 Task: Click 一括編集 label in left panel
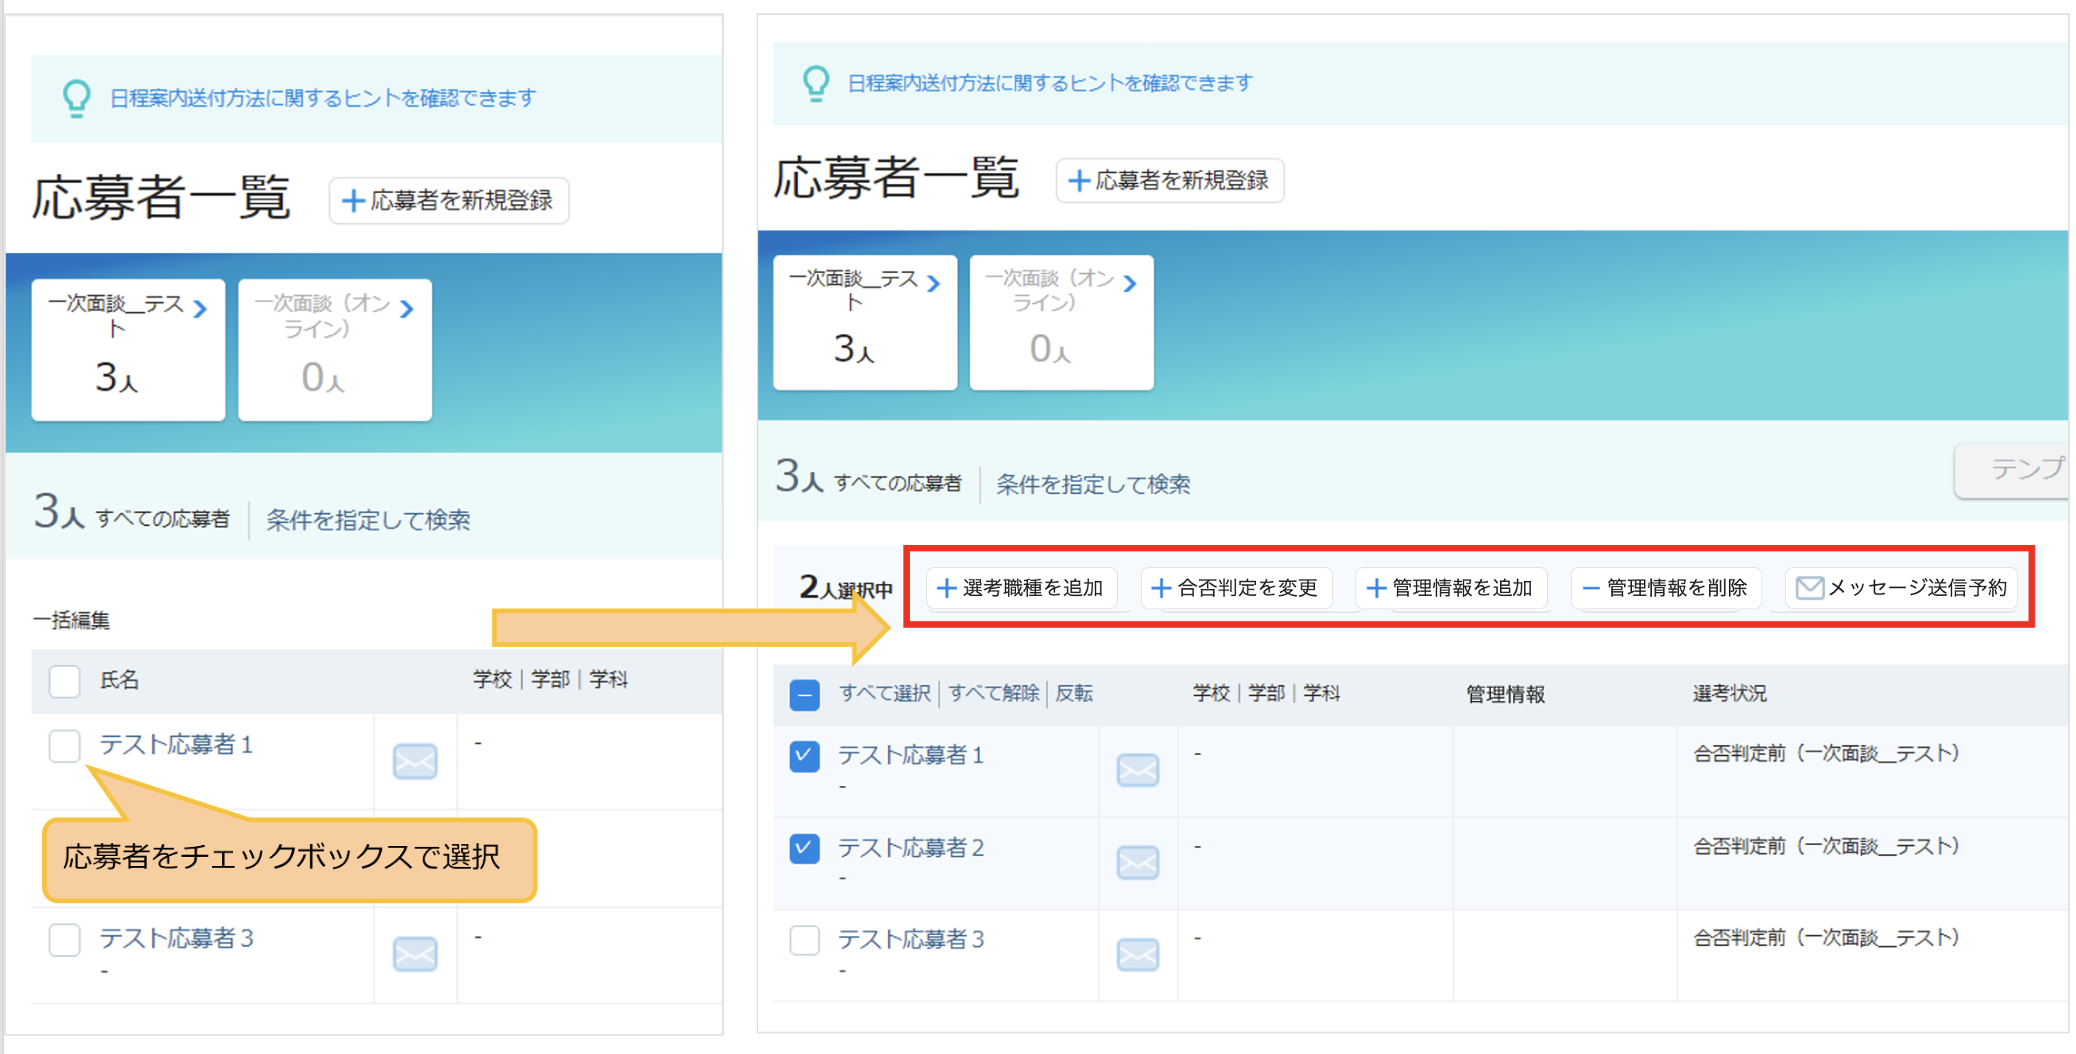(x=71, y=620)
